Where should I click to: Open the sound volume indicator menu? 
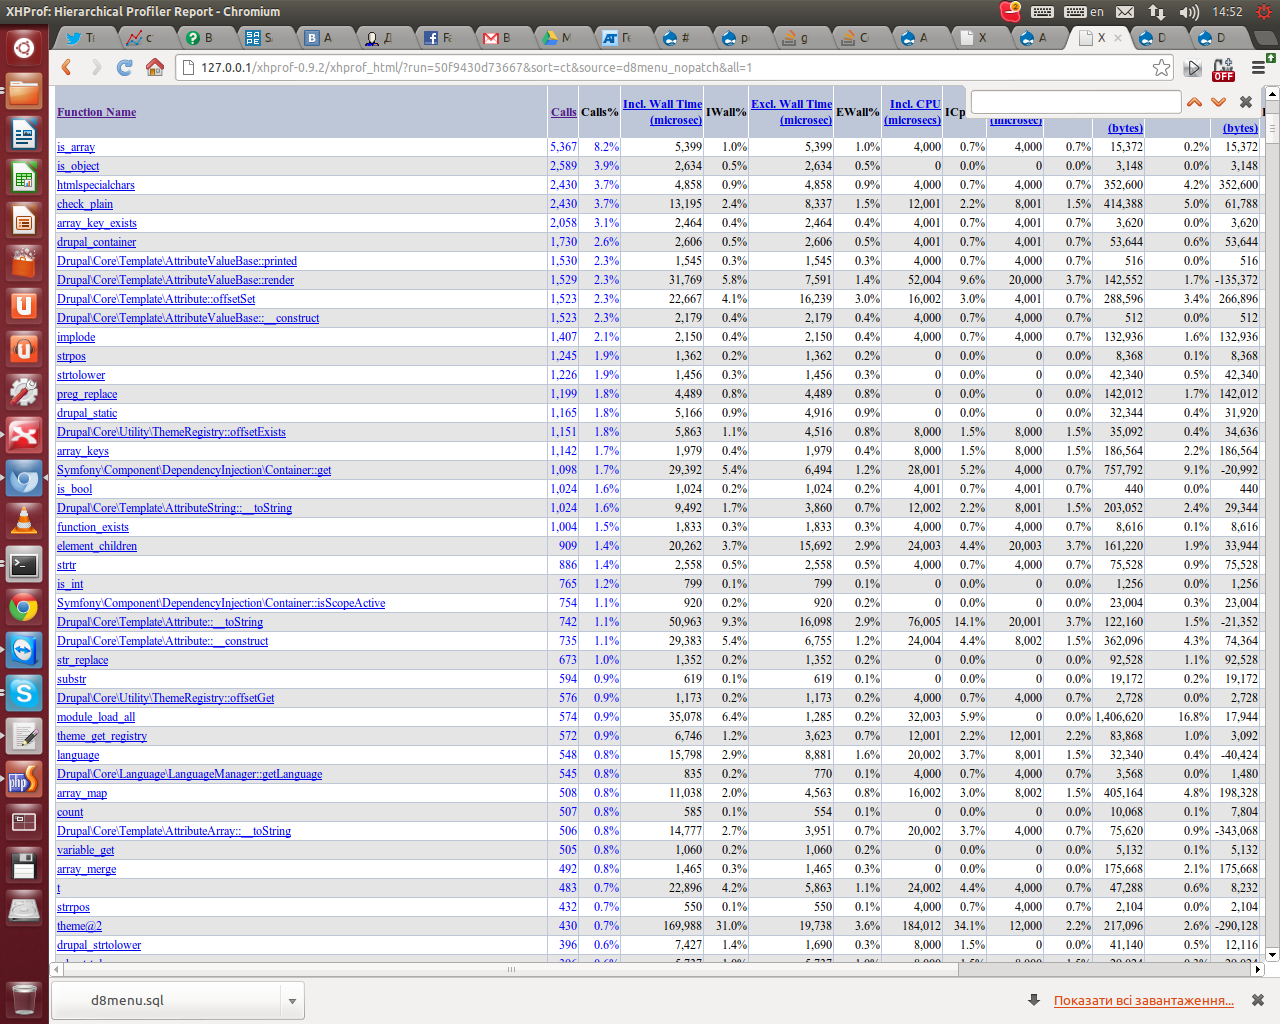pos(1189,12)
